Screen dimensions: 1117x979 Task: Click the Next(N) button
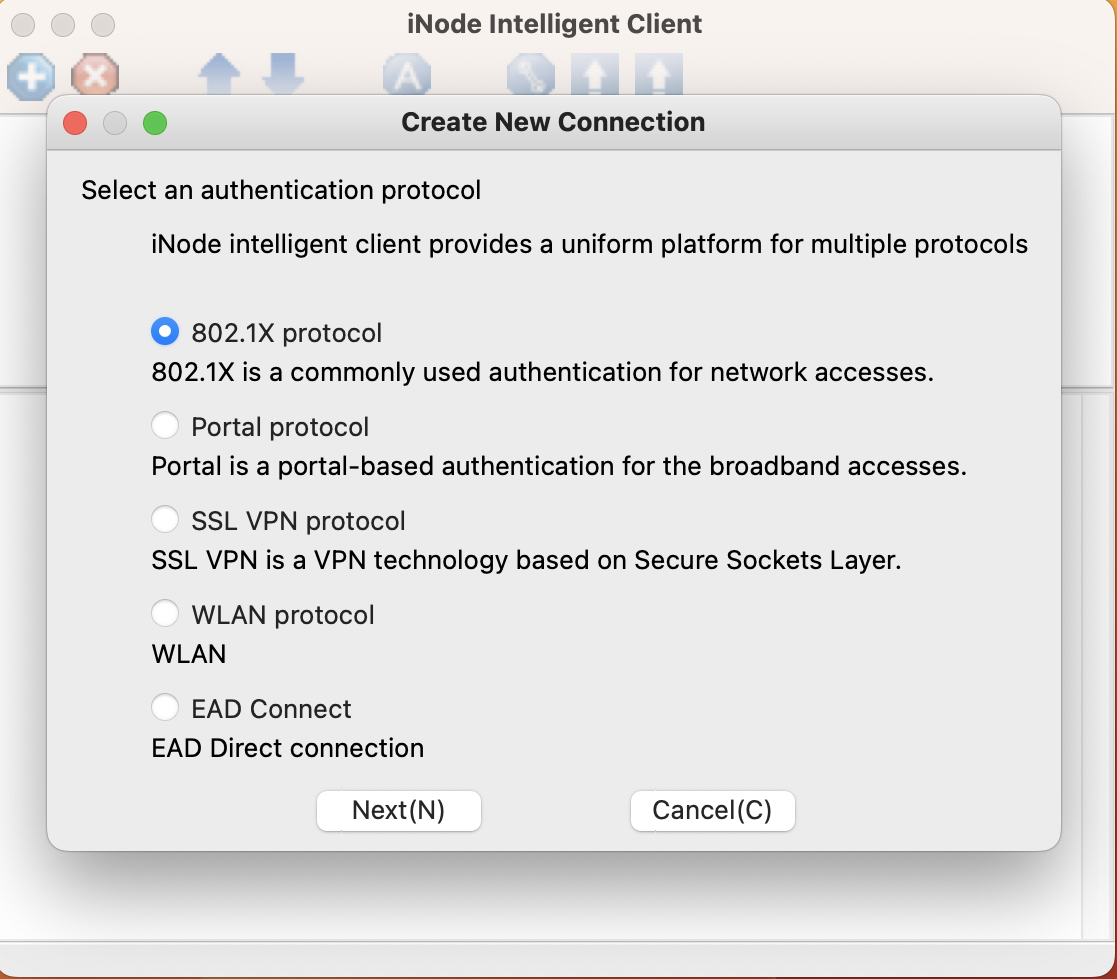[x=399, y=810]
